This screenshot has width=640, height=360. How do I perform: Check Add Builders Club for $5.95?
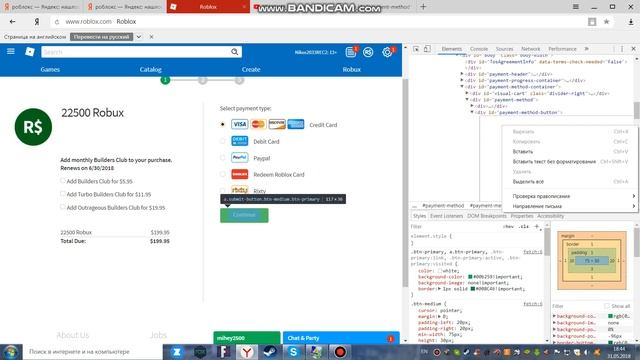[x=62, y=180]
